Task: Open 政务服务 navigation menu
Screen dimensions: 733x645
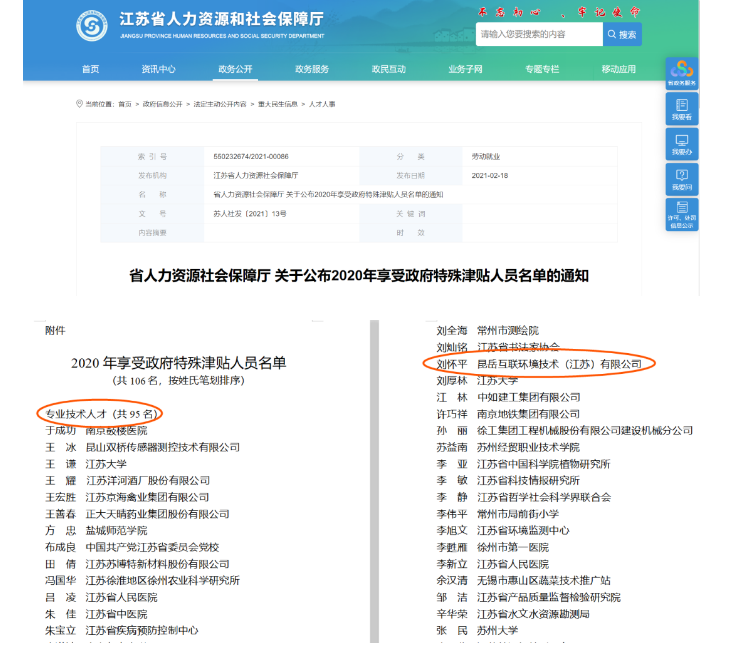Action: coord(312,69)
